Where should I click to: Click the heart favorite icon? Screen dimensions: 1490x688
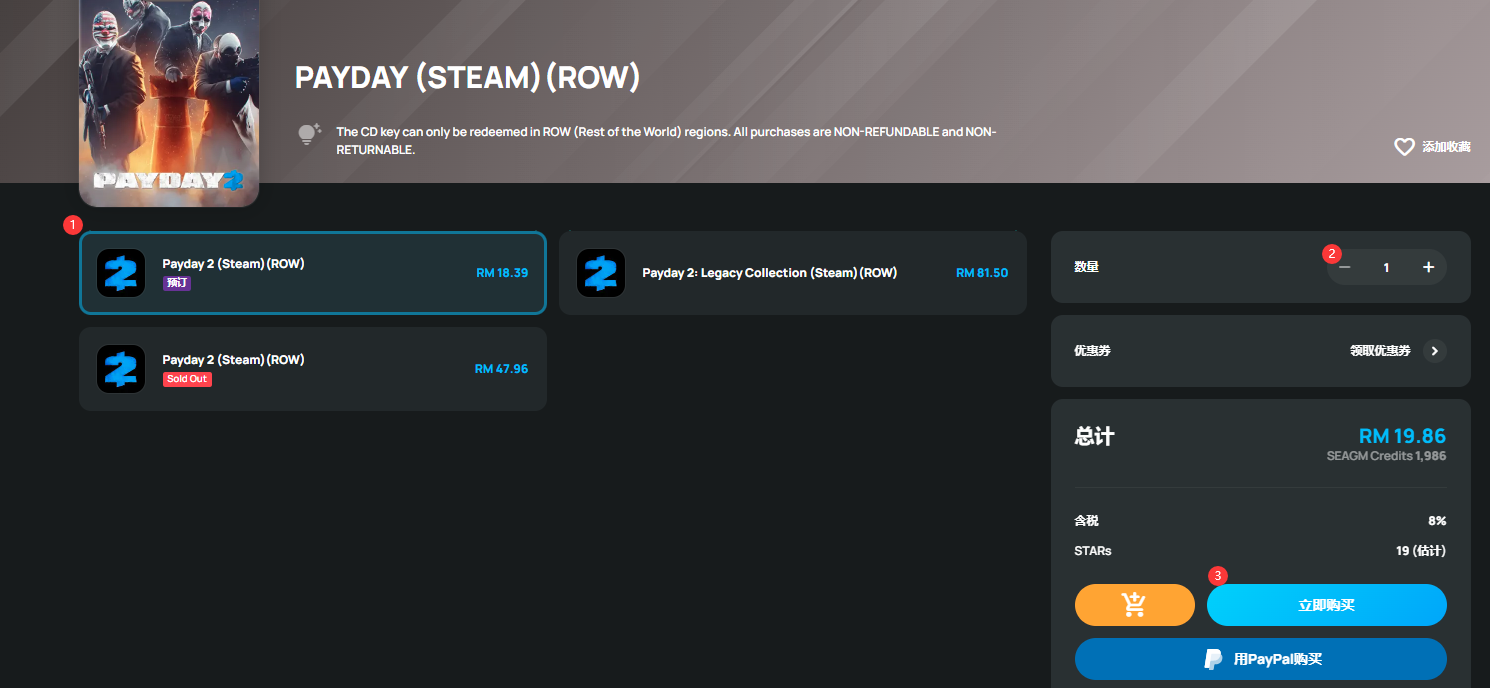tap(1404, 147)
